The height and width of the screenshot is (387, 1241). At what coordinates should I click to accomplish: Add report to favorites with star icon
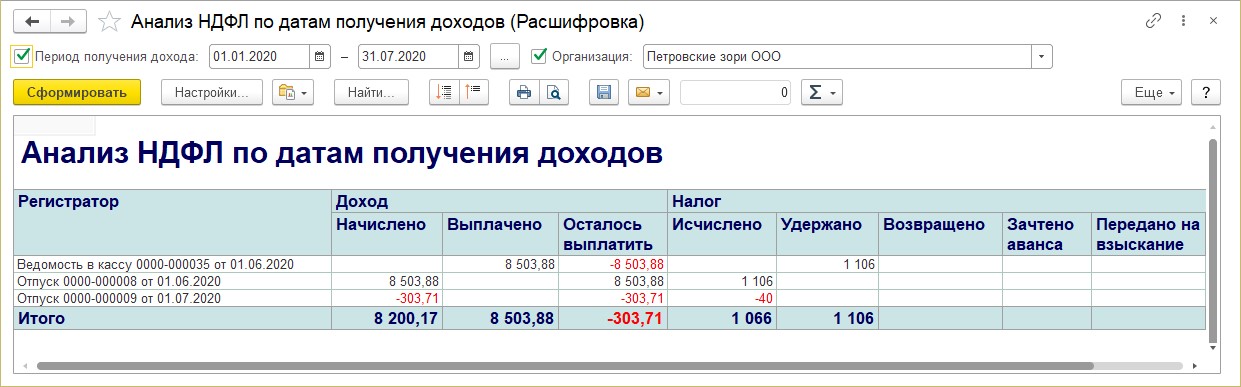[x=111, y=21]
